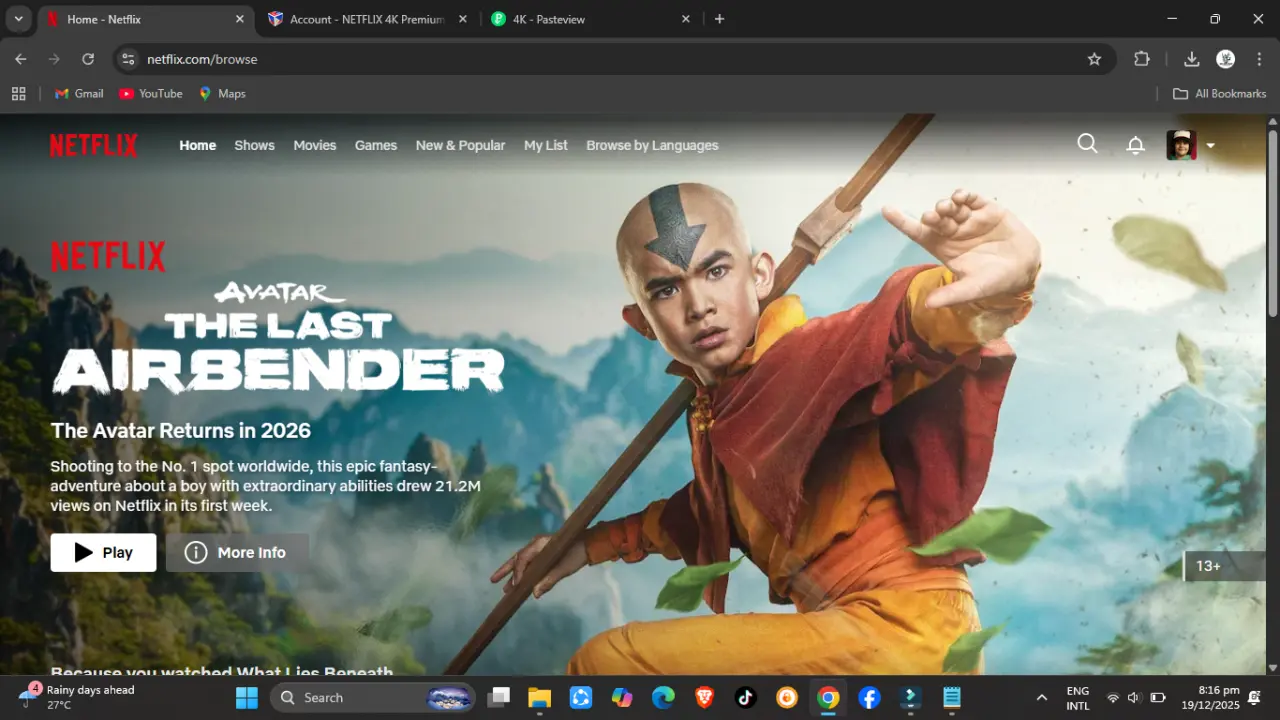1280x720 pixels.
Task: View site information icon in address bar
Action: pos(128,59)
